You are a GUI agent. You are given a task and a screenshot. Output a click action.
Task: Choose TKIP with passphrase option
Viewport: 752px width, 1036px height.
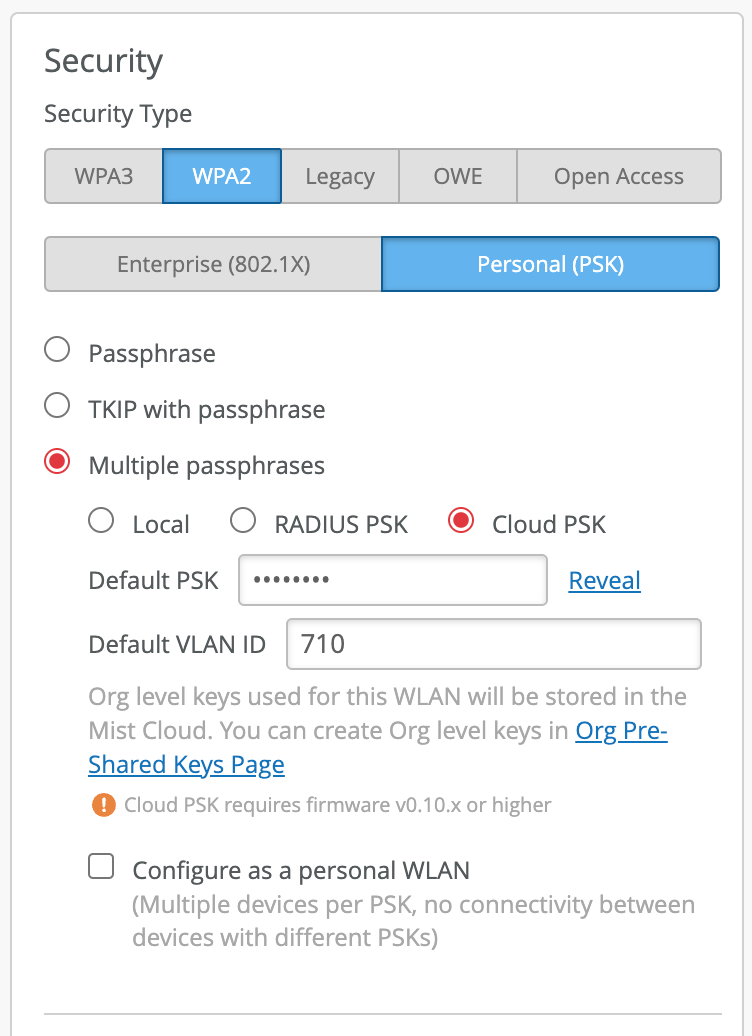(58, 406)
